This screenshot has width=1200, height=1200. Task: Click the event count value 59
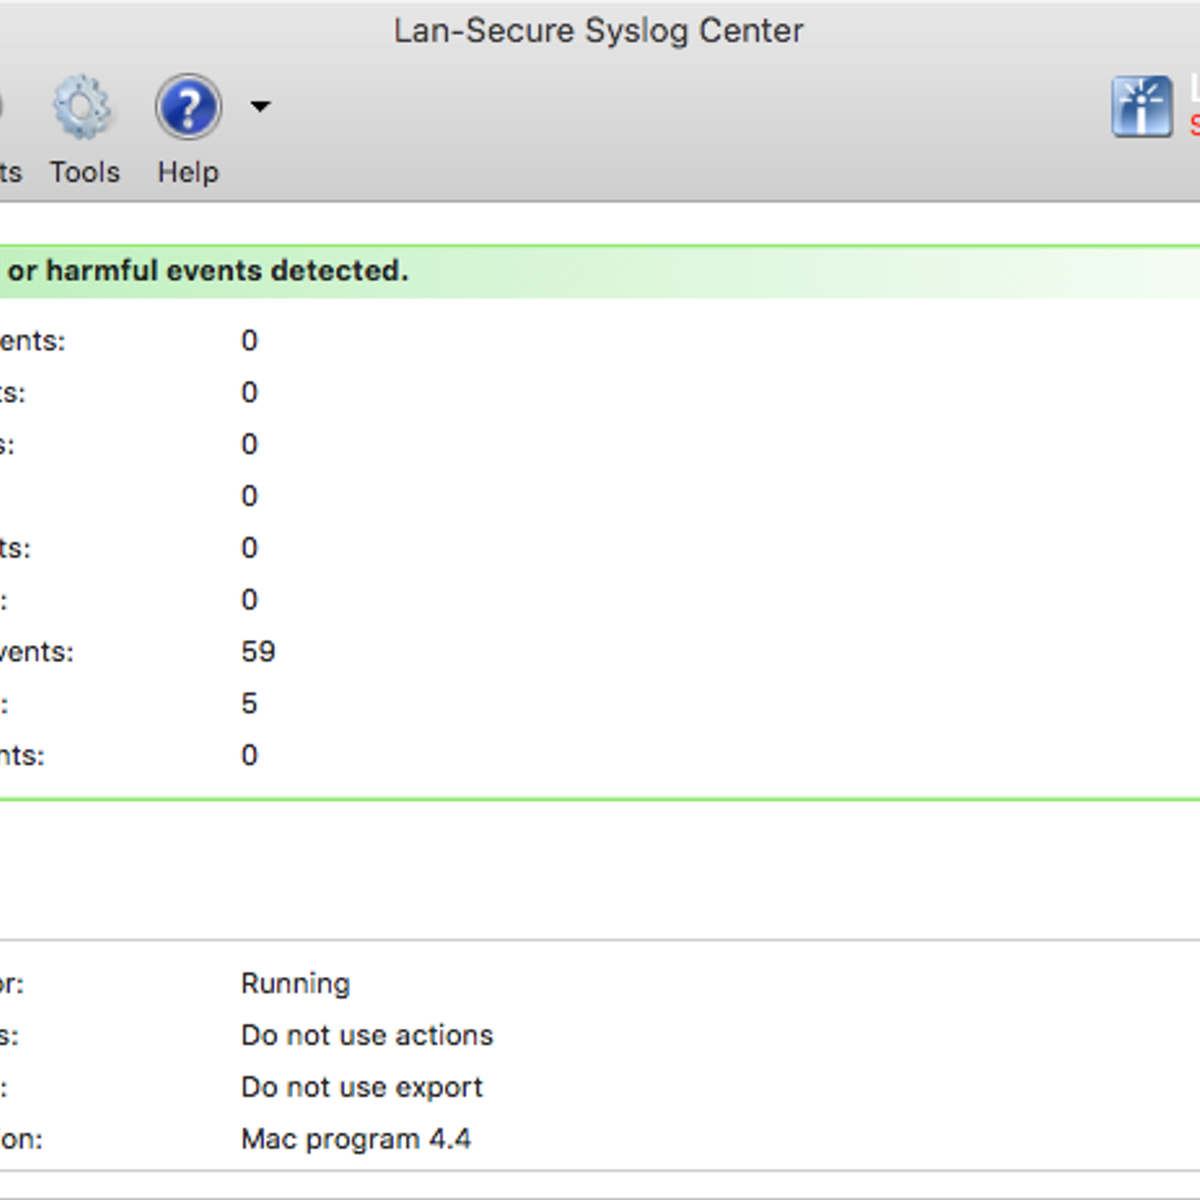(258, 652)
